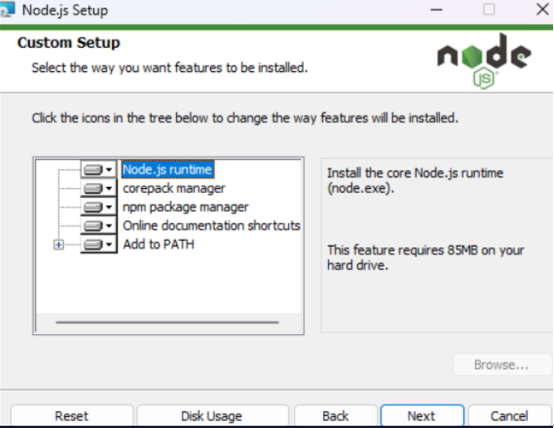Open the dropdown arrow beside corepack manager
Screen dimensions: 554x428
tap(109, 189)
